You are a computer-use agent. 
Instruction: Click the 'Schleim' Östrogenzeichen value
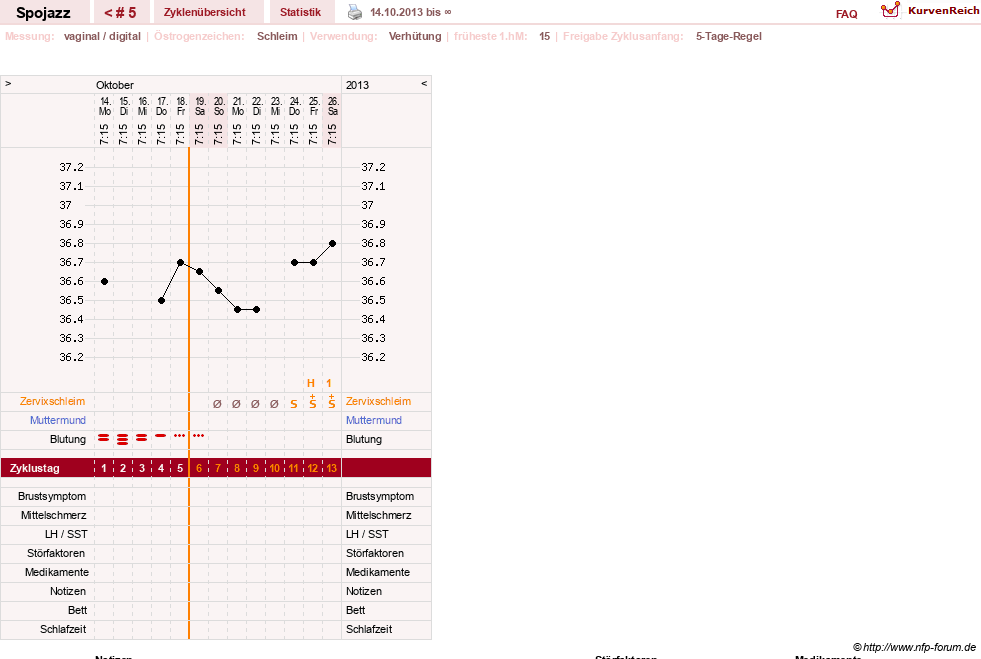[277, 36]
